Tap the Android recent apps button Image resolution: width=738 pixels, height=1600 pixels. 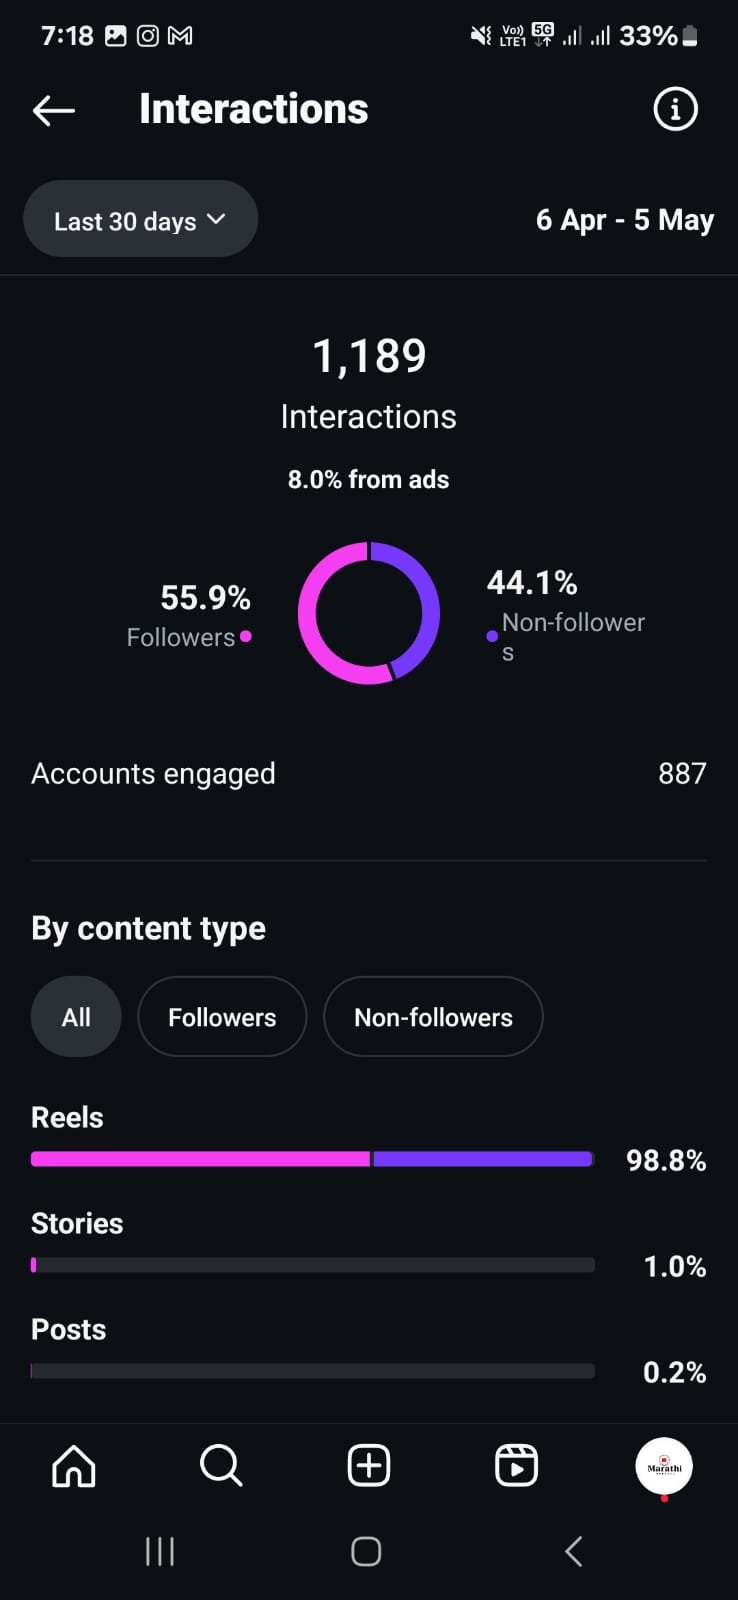point(160,1551)
